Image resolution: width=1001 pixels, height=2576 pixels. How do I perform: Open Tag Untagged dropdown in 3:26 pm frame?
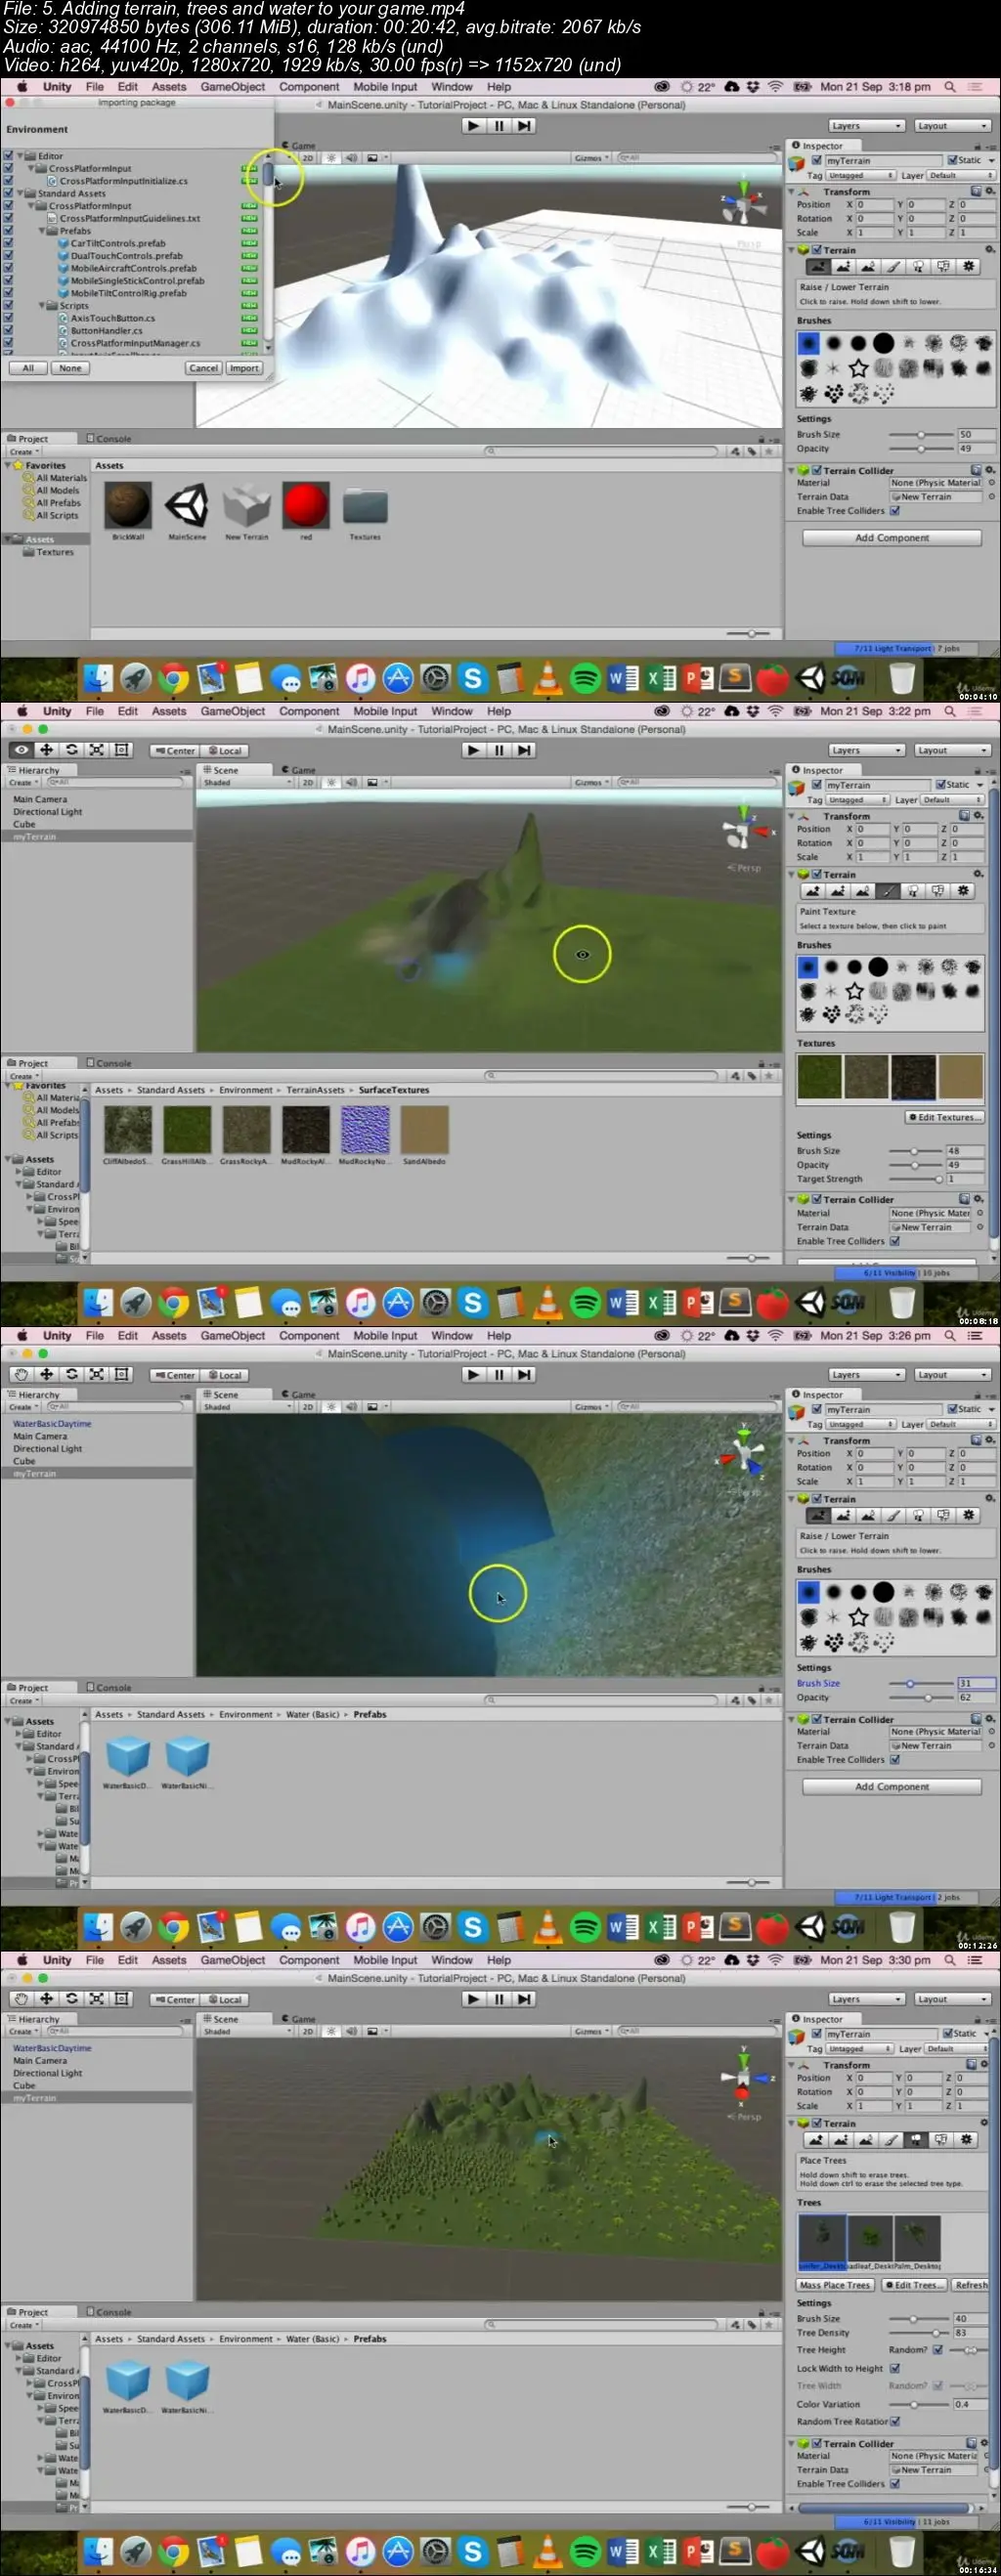point(859,1424)
